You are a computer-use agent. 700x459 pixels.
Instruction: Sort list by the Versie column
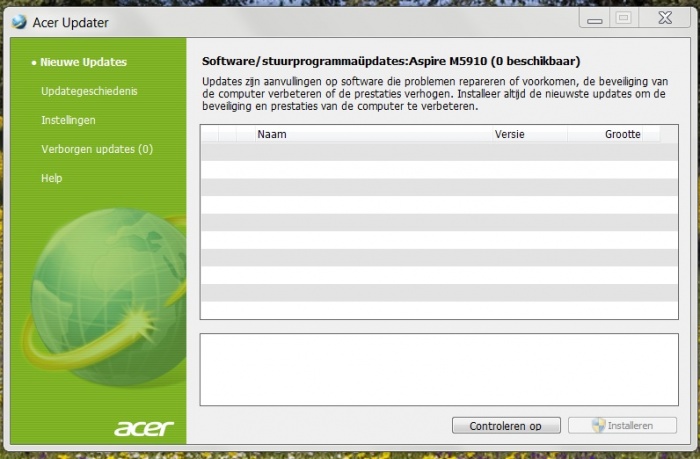tap(530, 134)
